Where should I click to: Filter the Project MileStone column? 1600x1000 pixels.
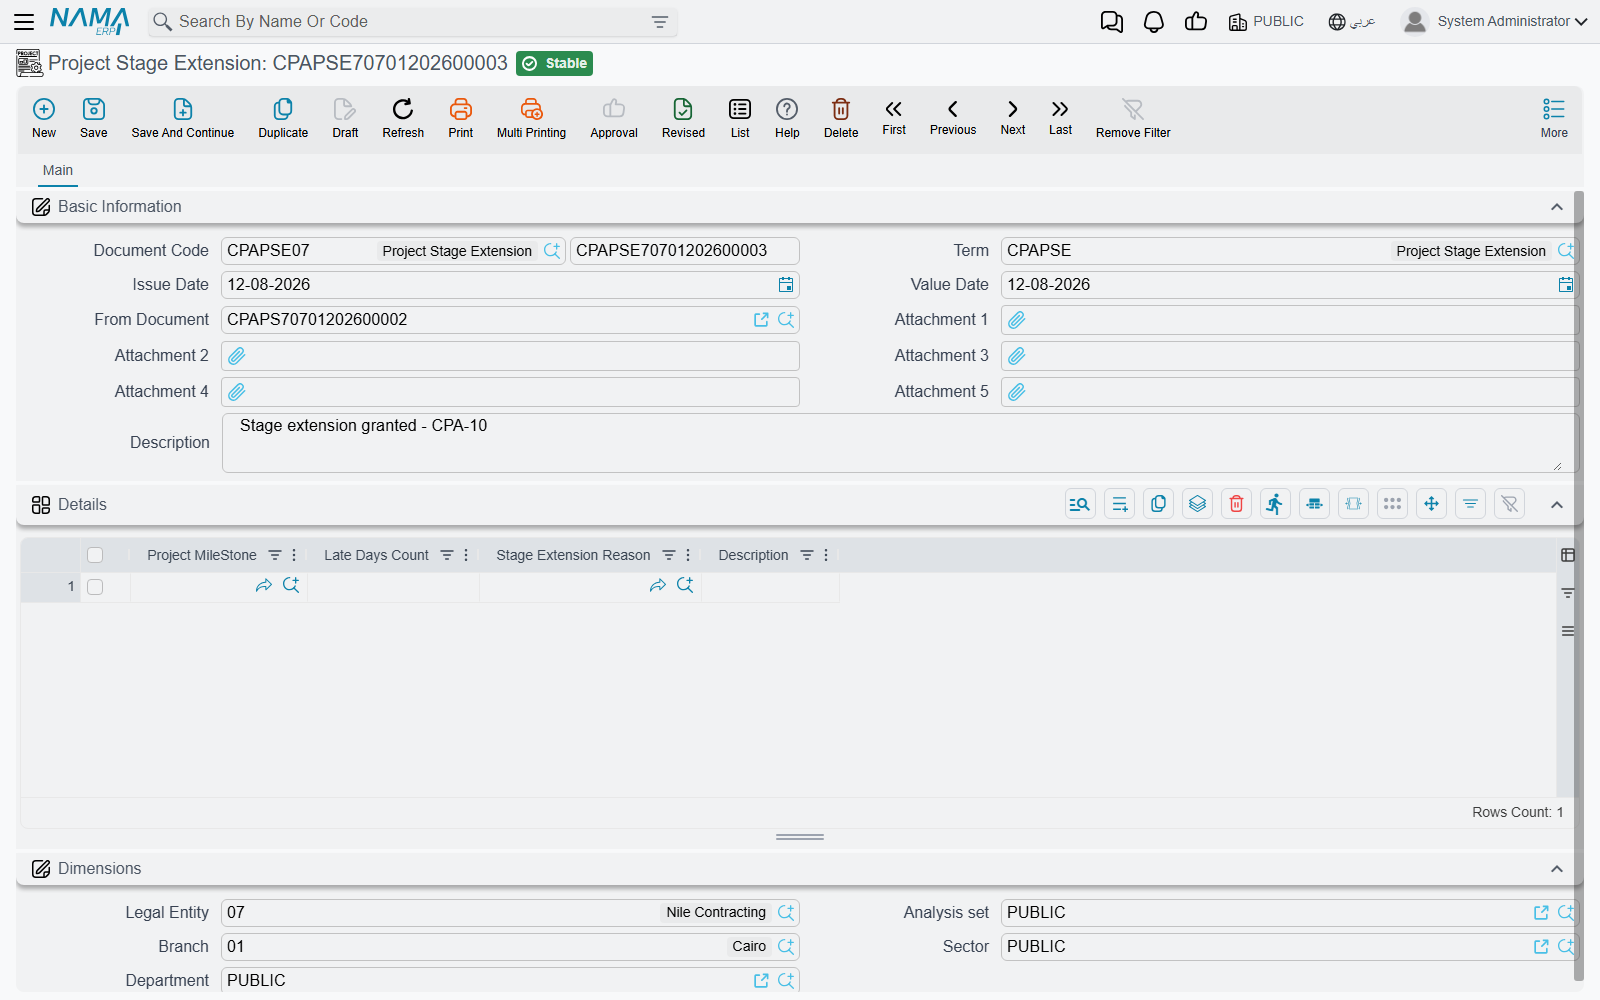click(275, 555)
